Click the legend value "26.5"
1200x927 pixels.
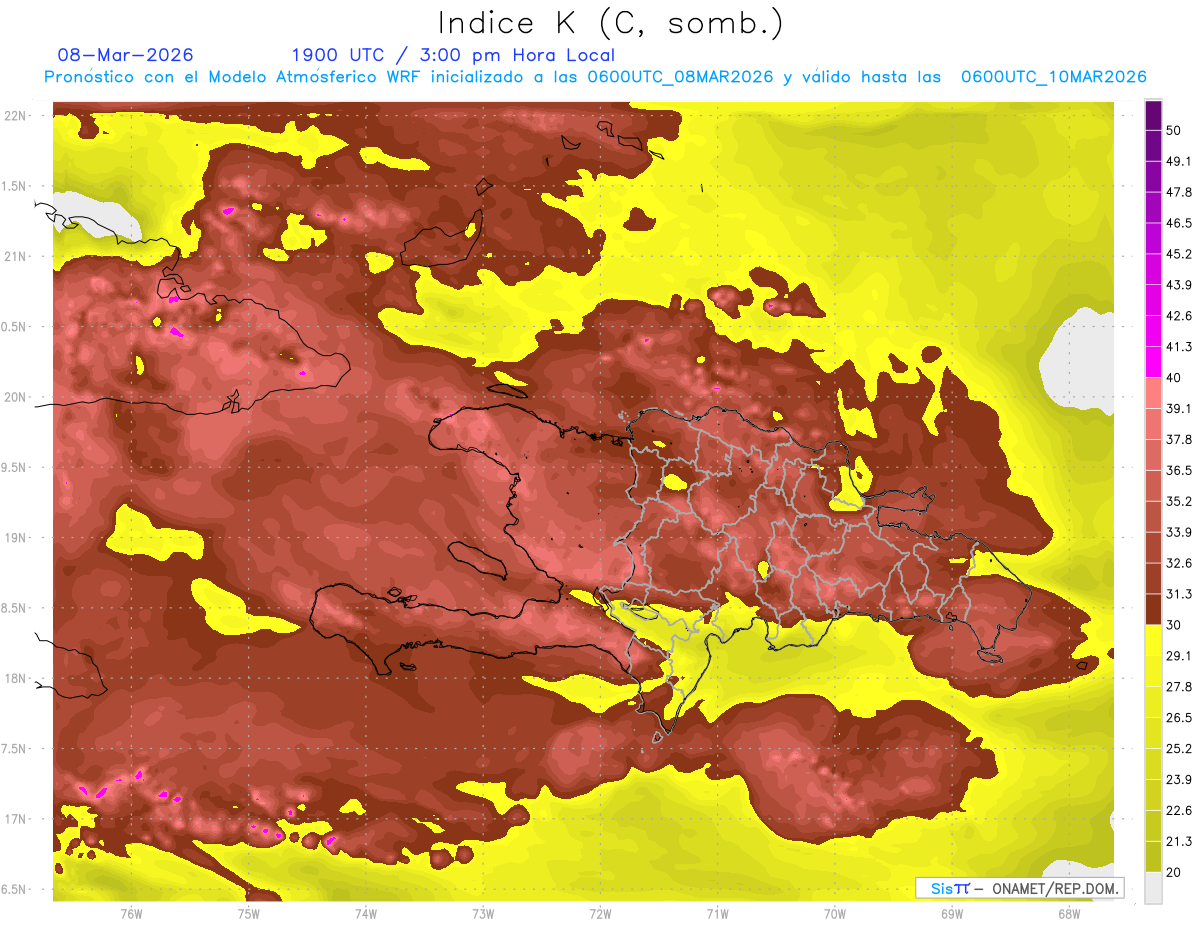pos(1179,718)
